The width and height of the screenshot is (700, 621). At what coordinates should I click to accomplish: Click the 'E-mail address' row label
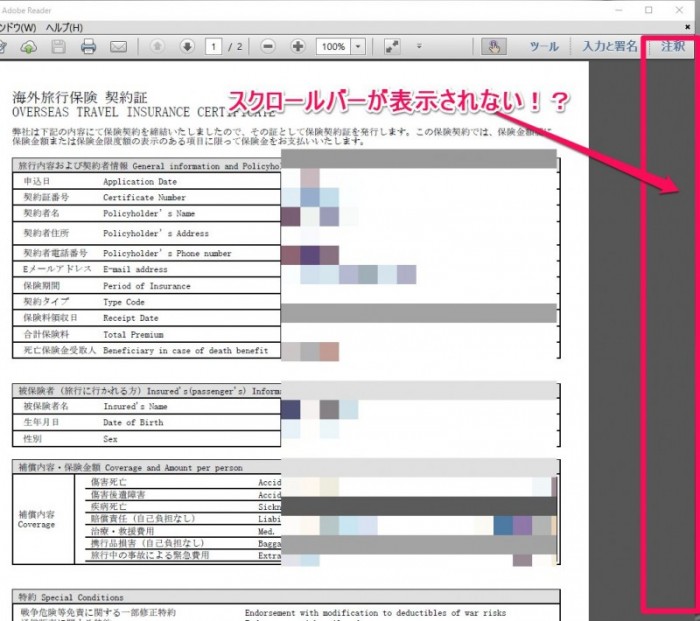pos(135,269)
